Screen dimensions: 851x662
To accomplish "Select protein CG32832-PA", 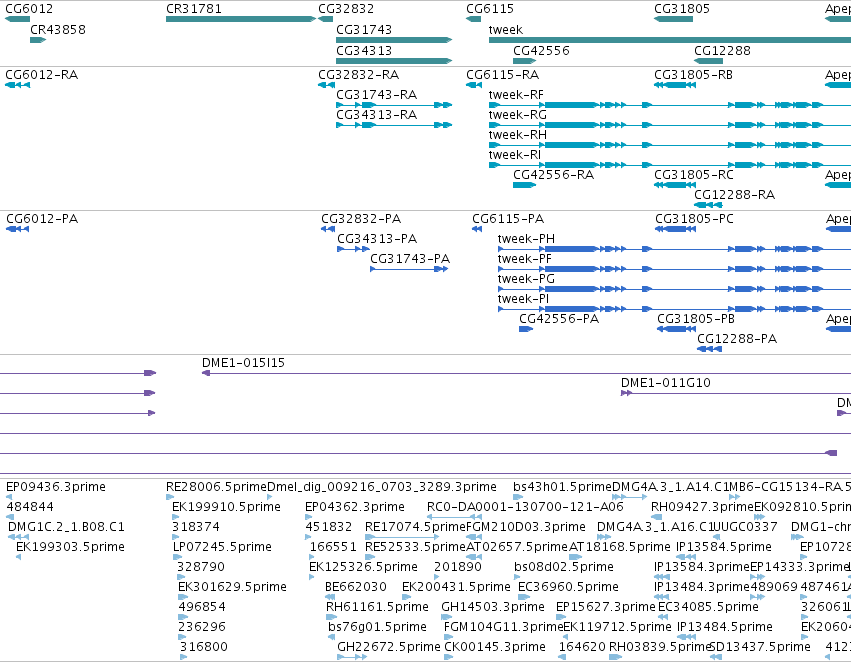I will pyautogui.click(x=361, y=219).
